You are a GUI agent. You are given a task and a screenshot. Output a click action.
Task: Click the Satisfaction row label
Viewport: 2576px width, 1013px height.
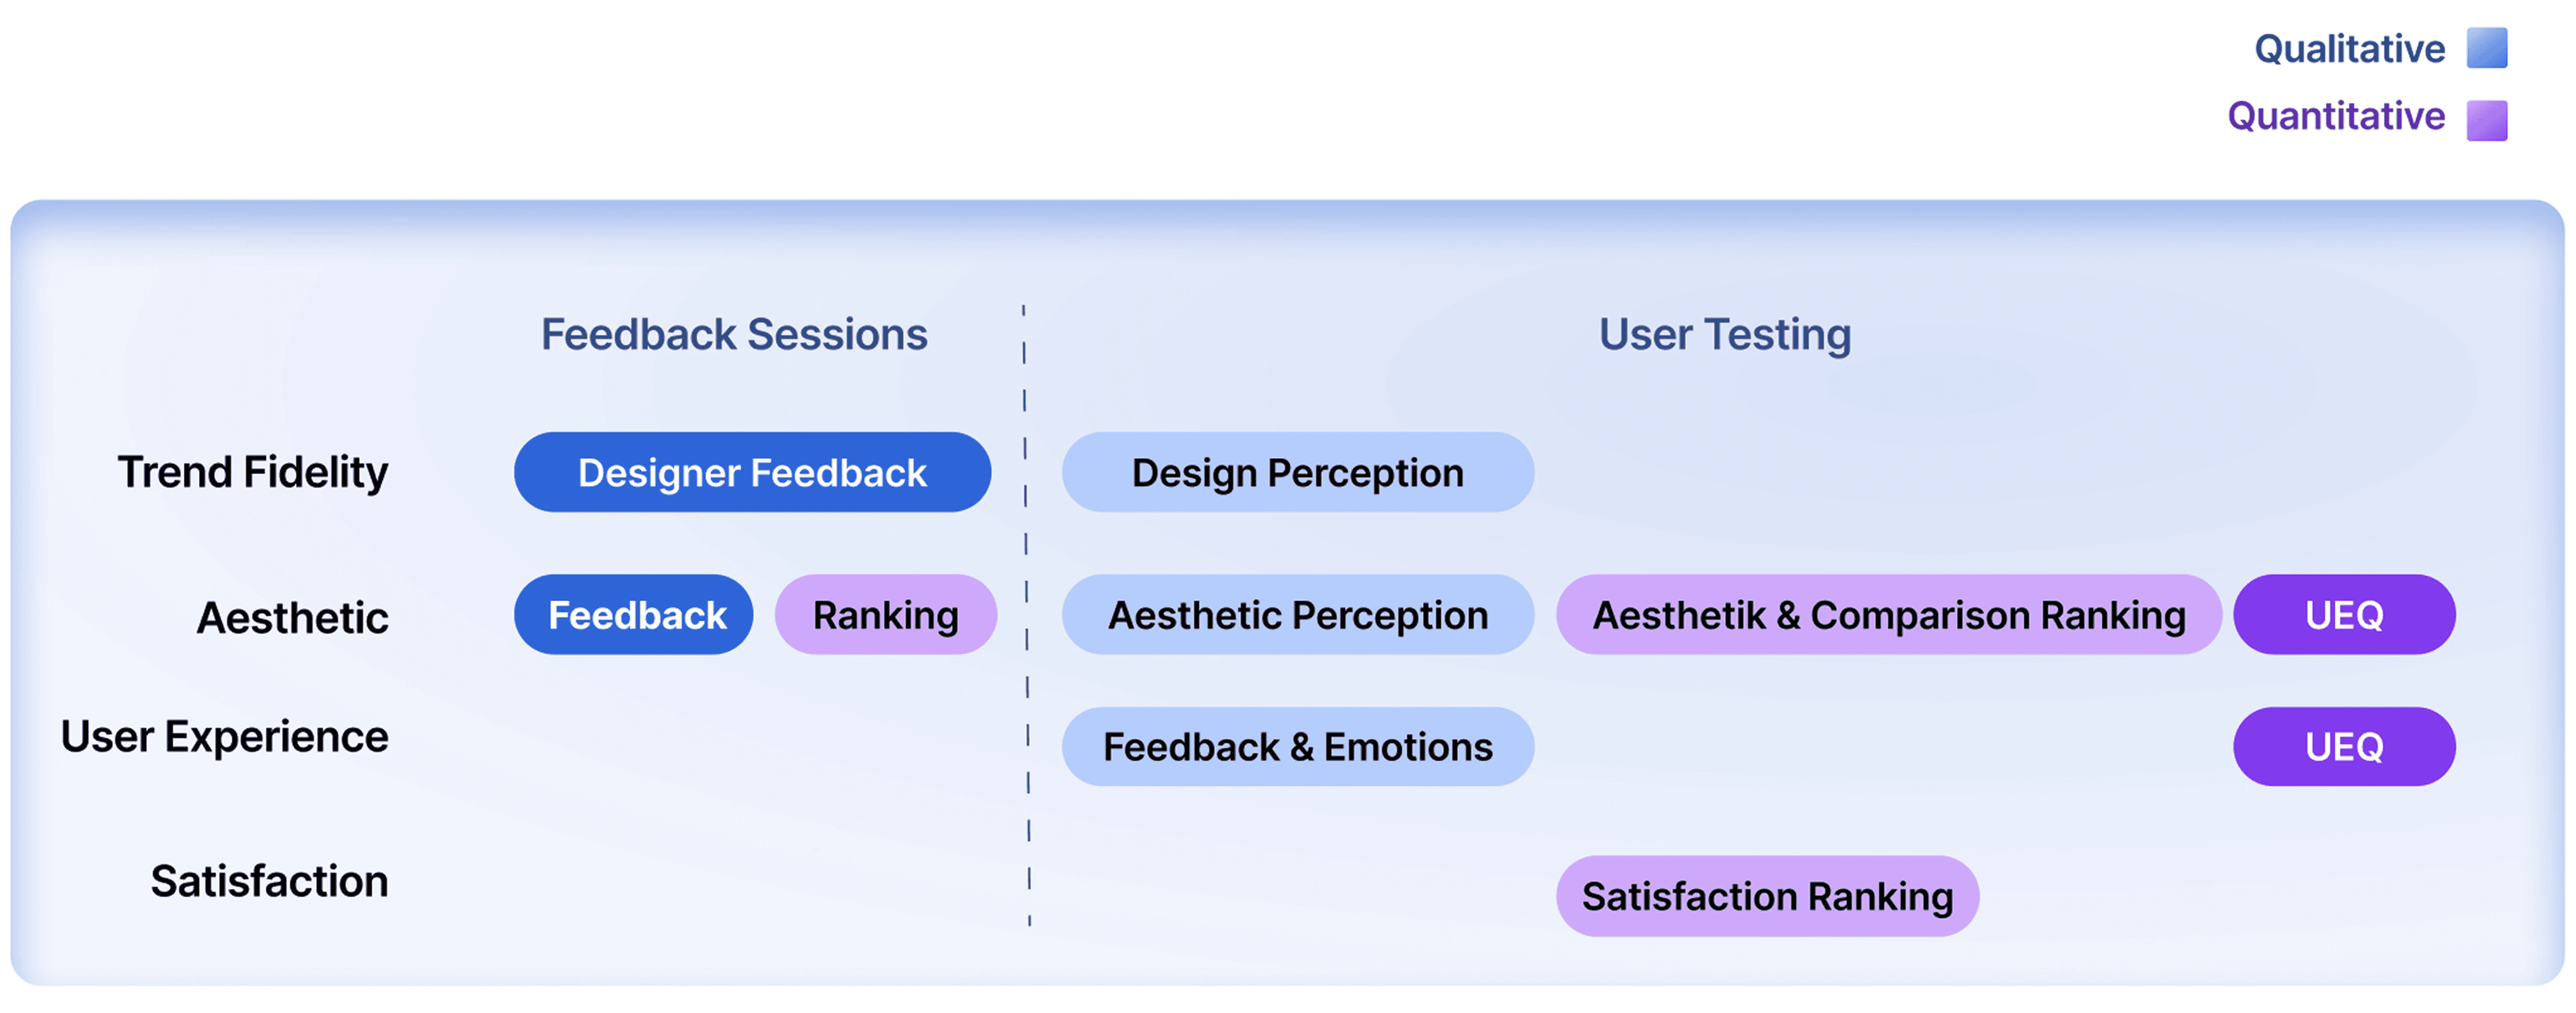click(269, 881)
